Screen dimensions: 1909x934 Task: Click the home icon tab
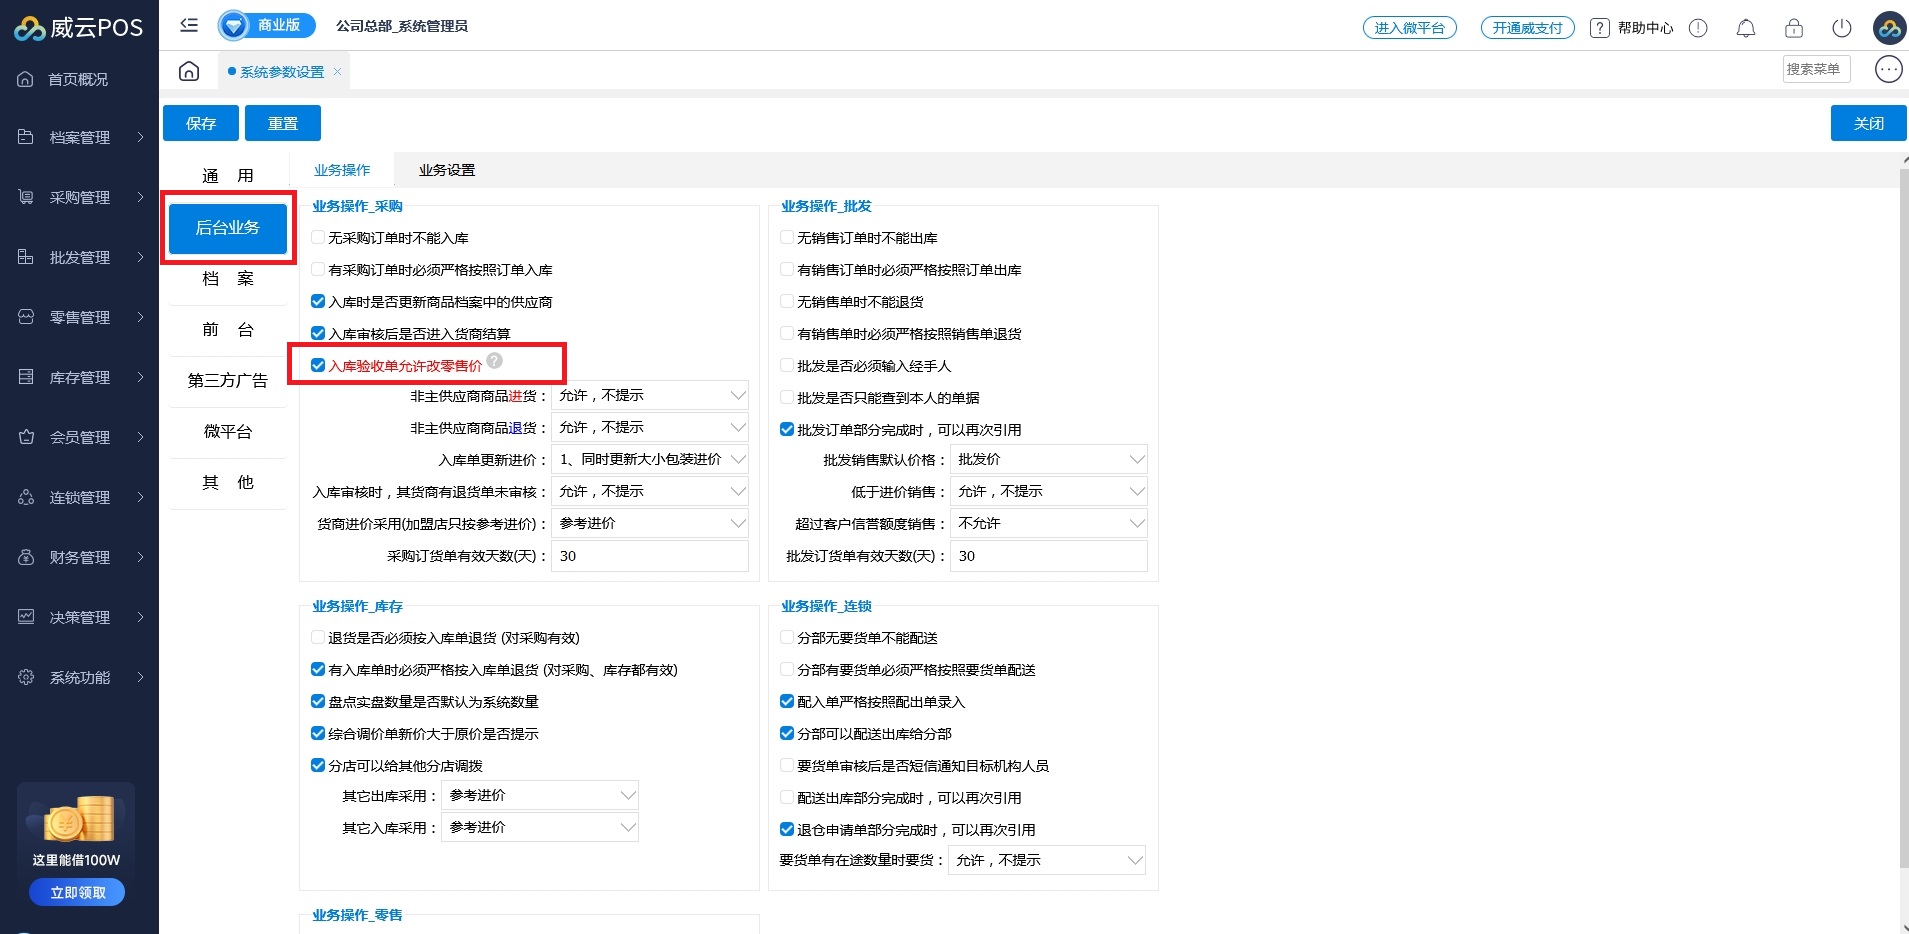(x=189, y=71)
